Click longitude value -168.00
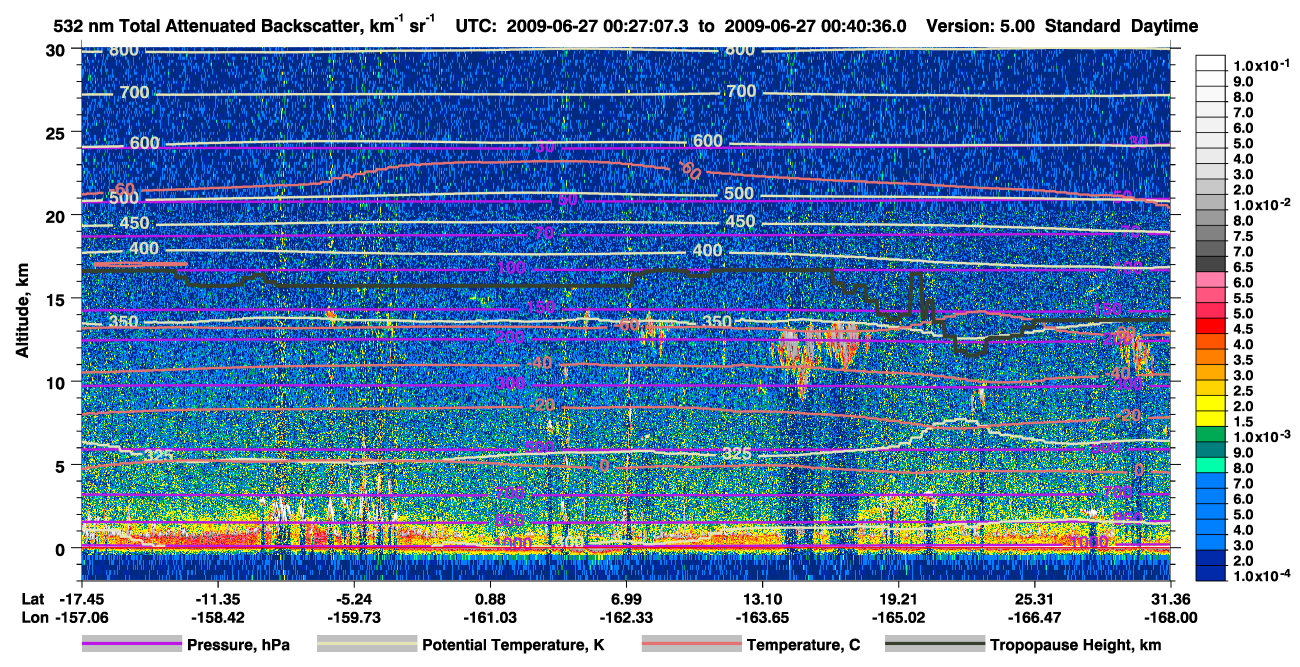The width and height of the screenshot is (1300, 667). [1170, 617]
